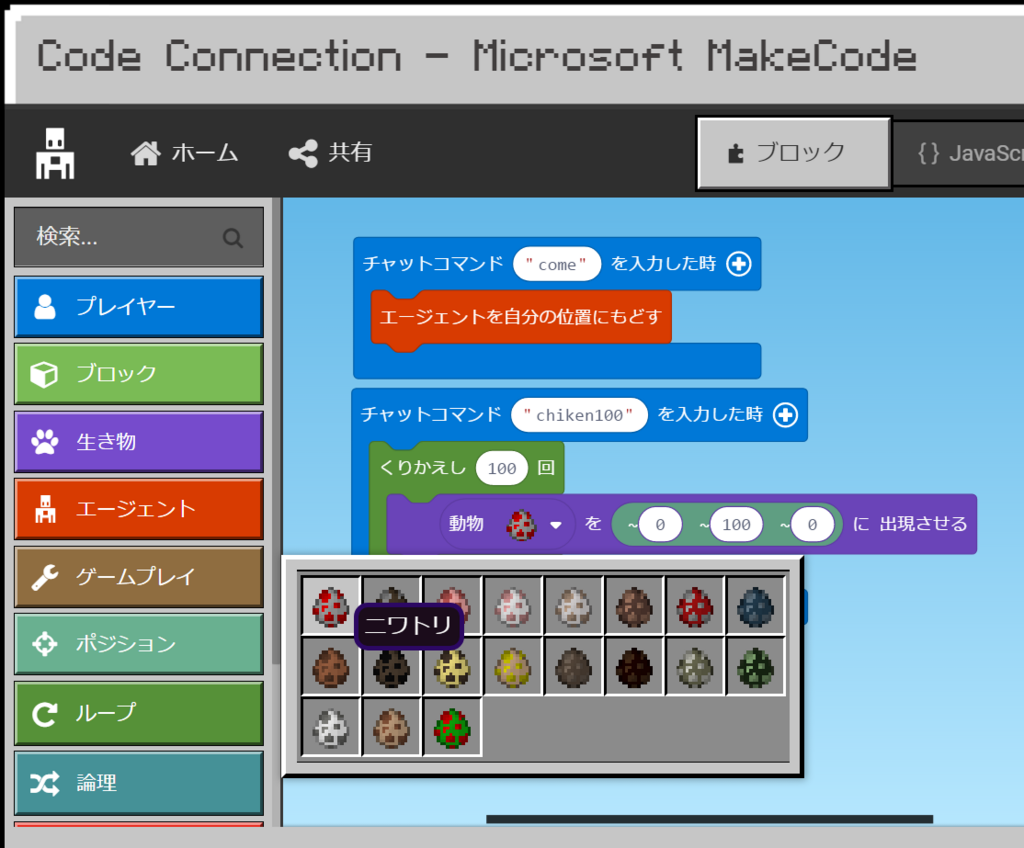Screen dimensions: 1024x848
Task: Choose the pale yellow egg with dark spots
Action: [x=452, y=668]
